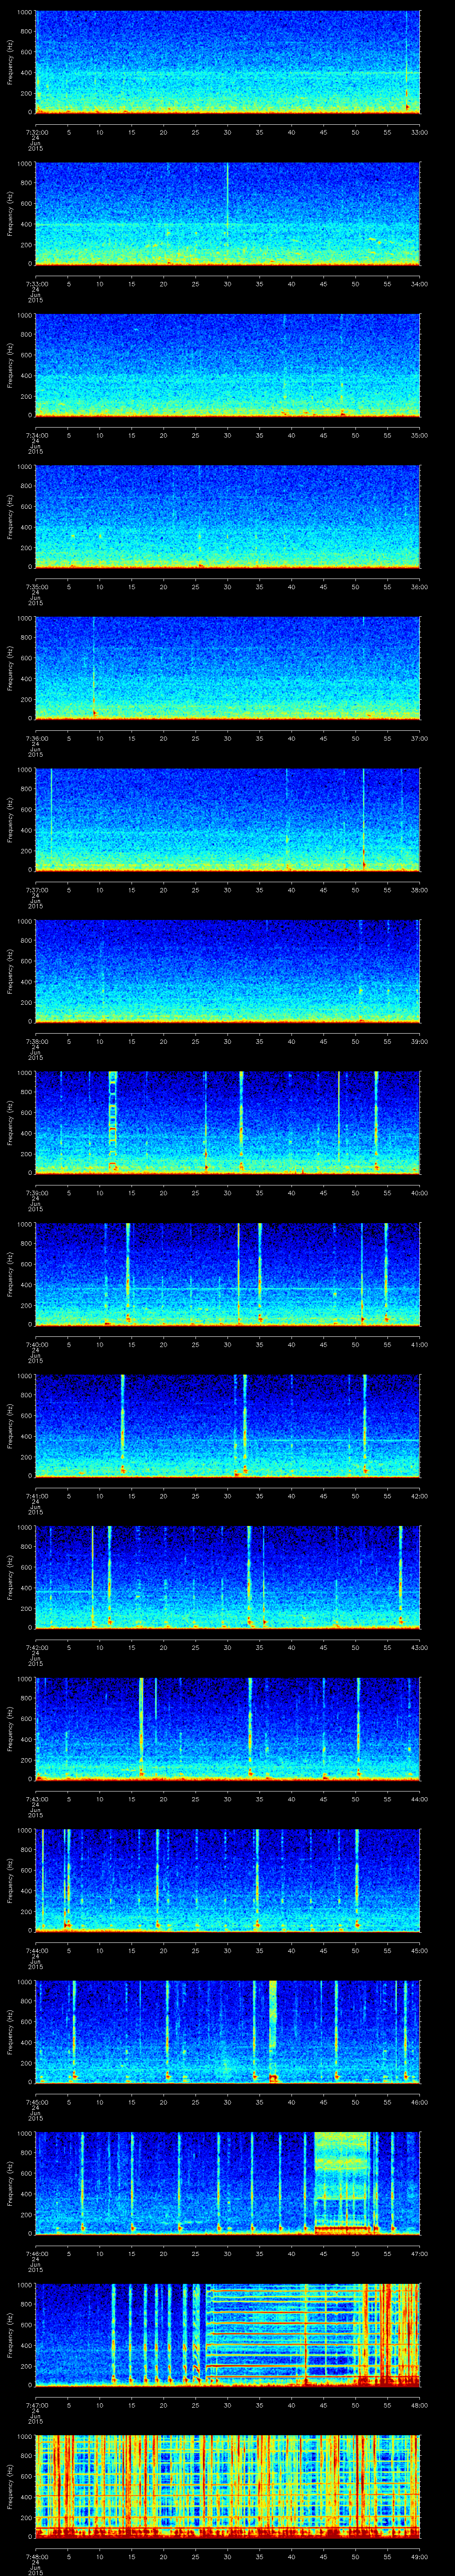Click the broadband burst near 12s in the 7:39 panel

(x=113, y=1120)
